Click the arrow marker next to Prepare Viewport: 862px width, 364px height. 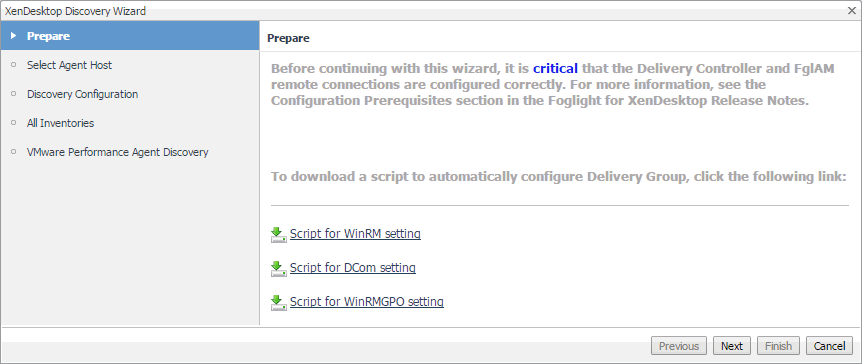pos(14,36)
